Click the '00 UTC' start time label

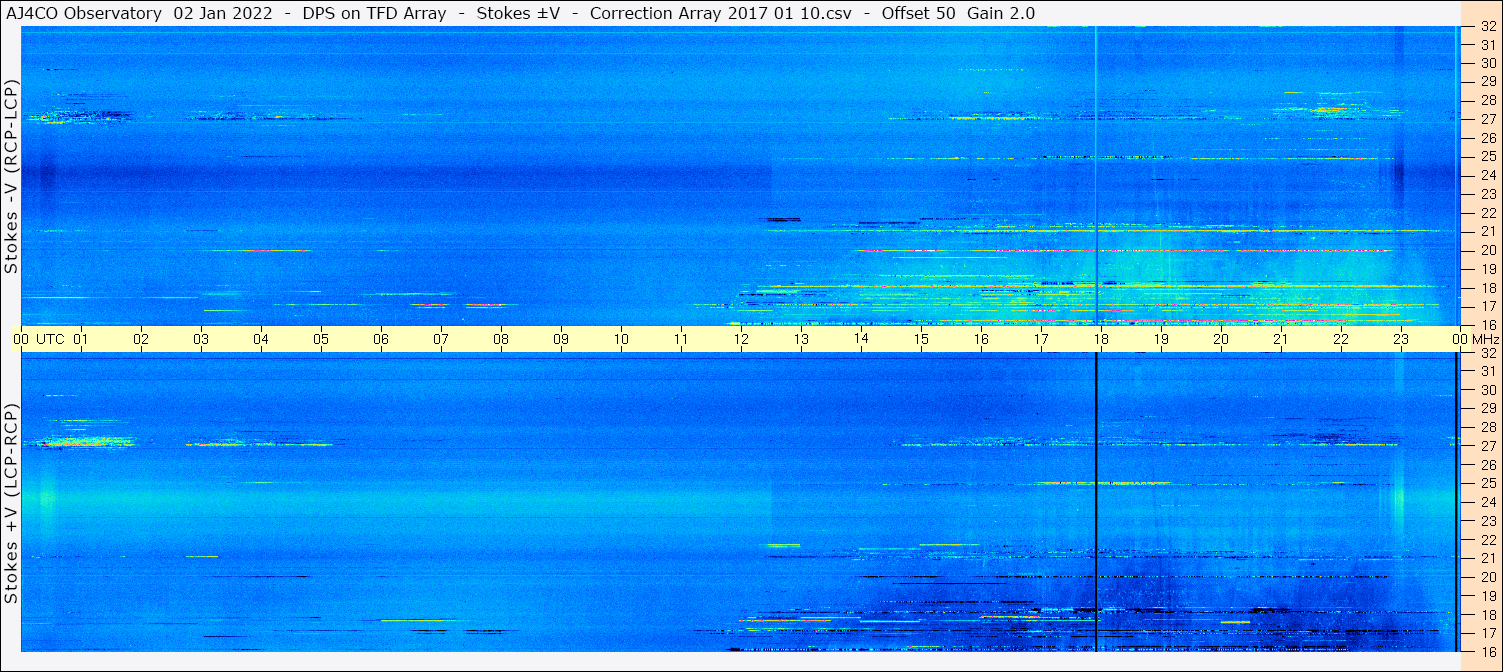click(x=39, y=339)
